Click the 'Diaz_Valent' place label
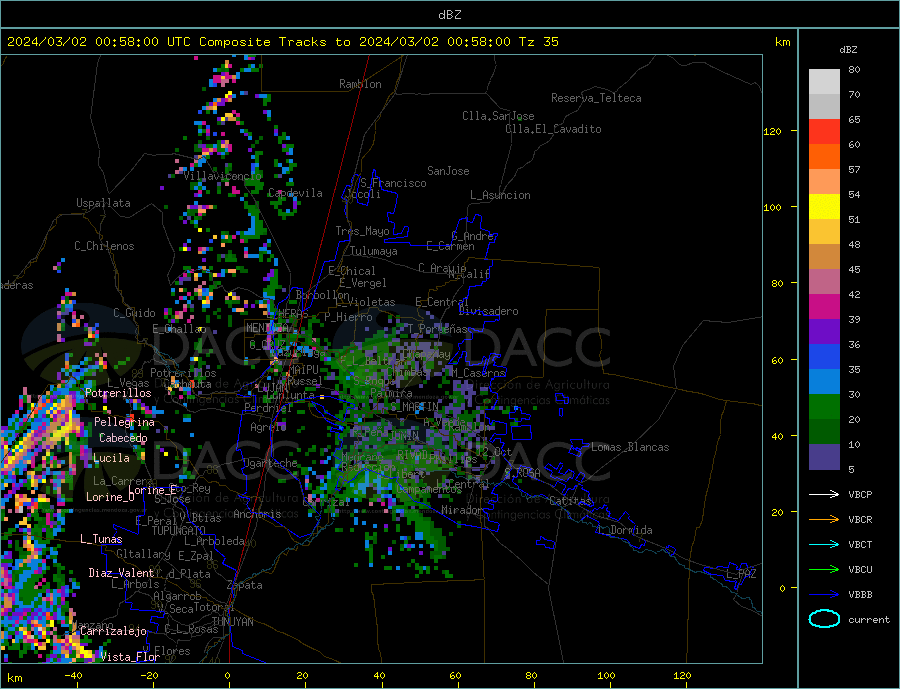The height and width of the screenshot is (689, 900). tap(121, 573)
